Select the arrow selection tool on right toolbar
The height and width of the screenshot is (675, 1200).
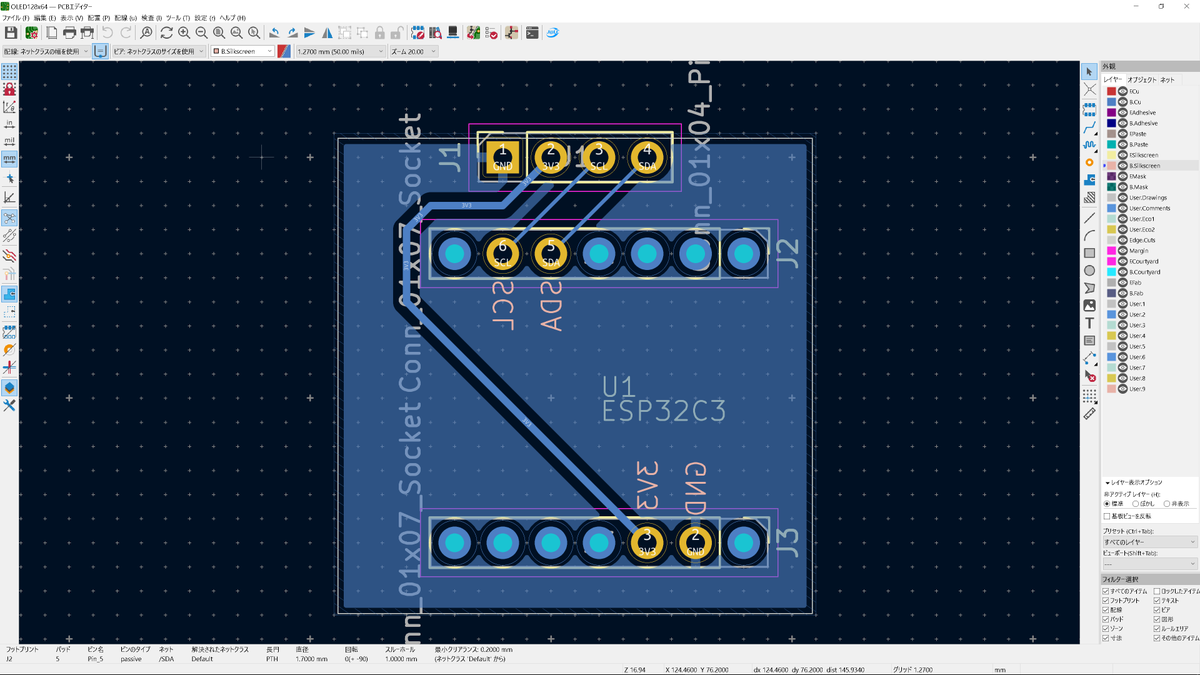[1089, 72]
